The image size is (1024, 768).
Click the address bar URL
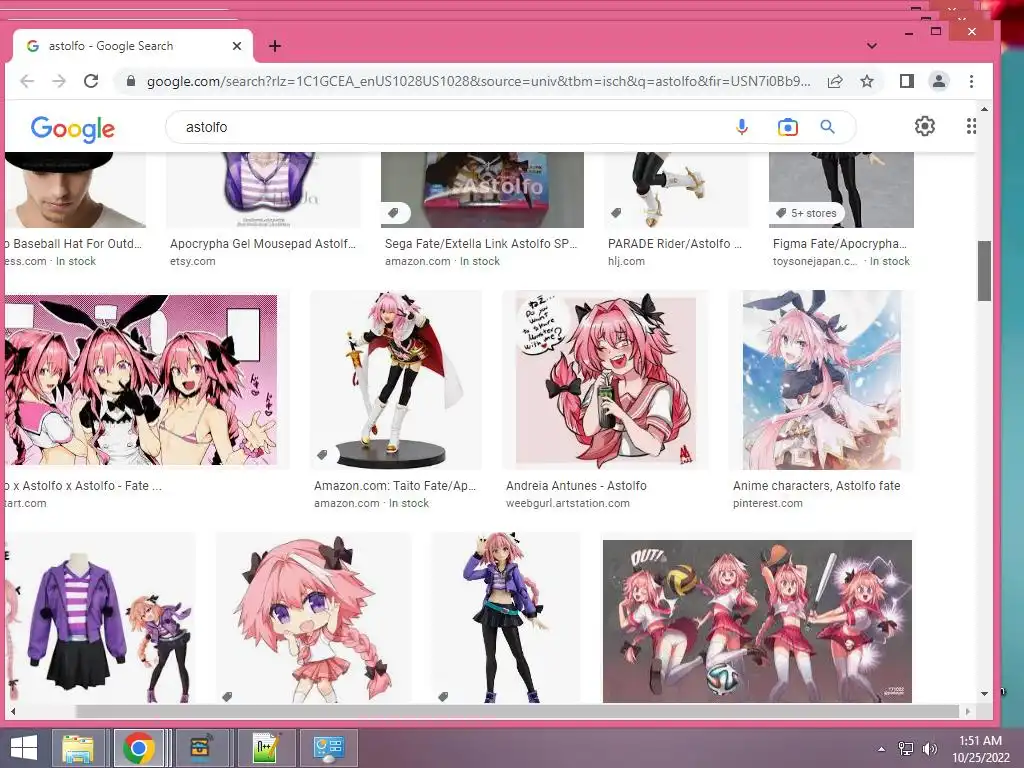(478, 81)
